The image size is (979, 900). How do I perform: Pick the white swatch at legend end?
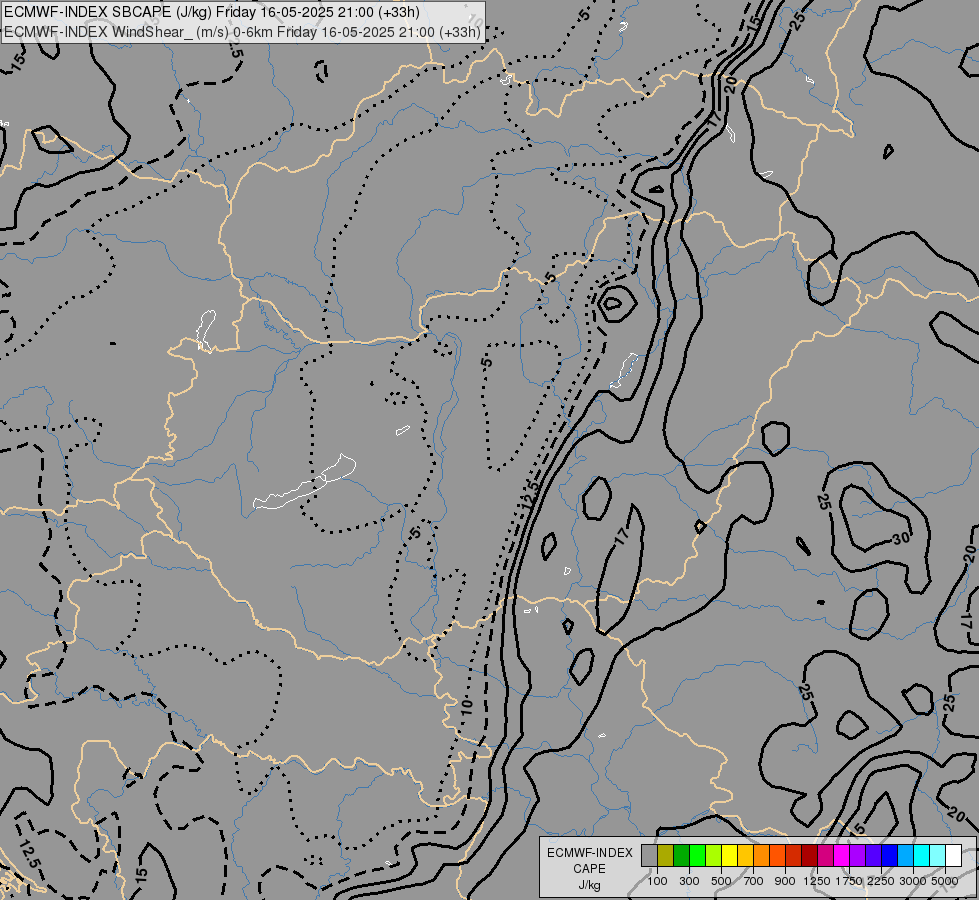click(954, 855)
